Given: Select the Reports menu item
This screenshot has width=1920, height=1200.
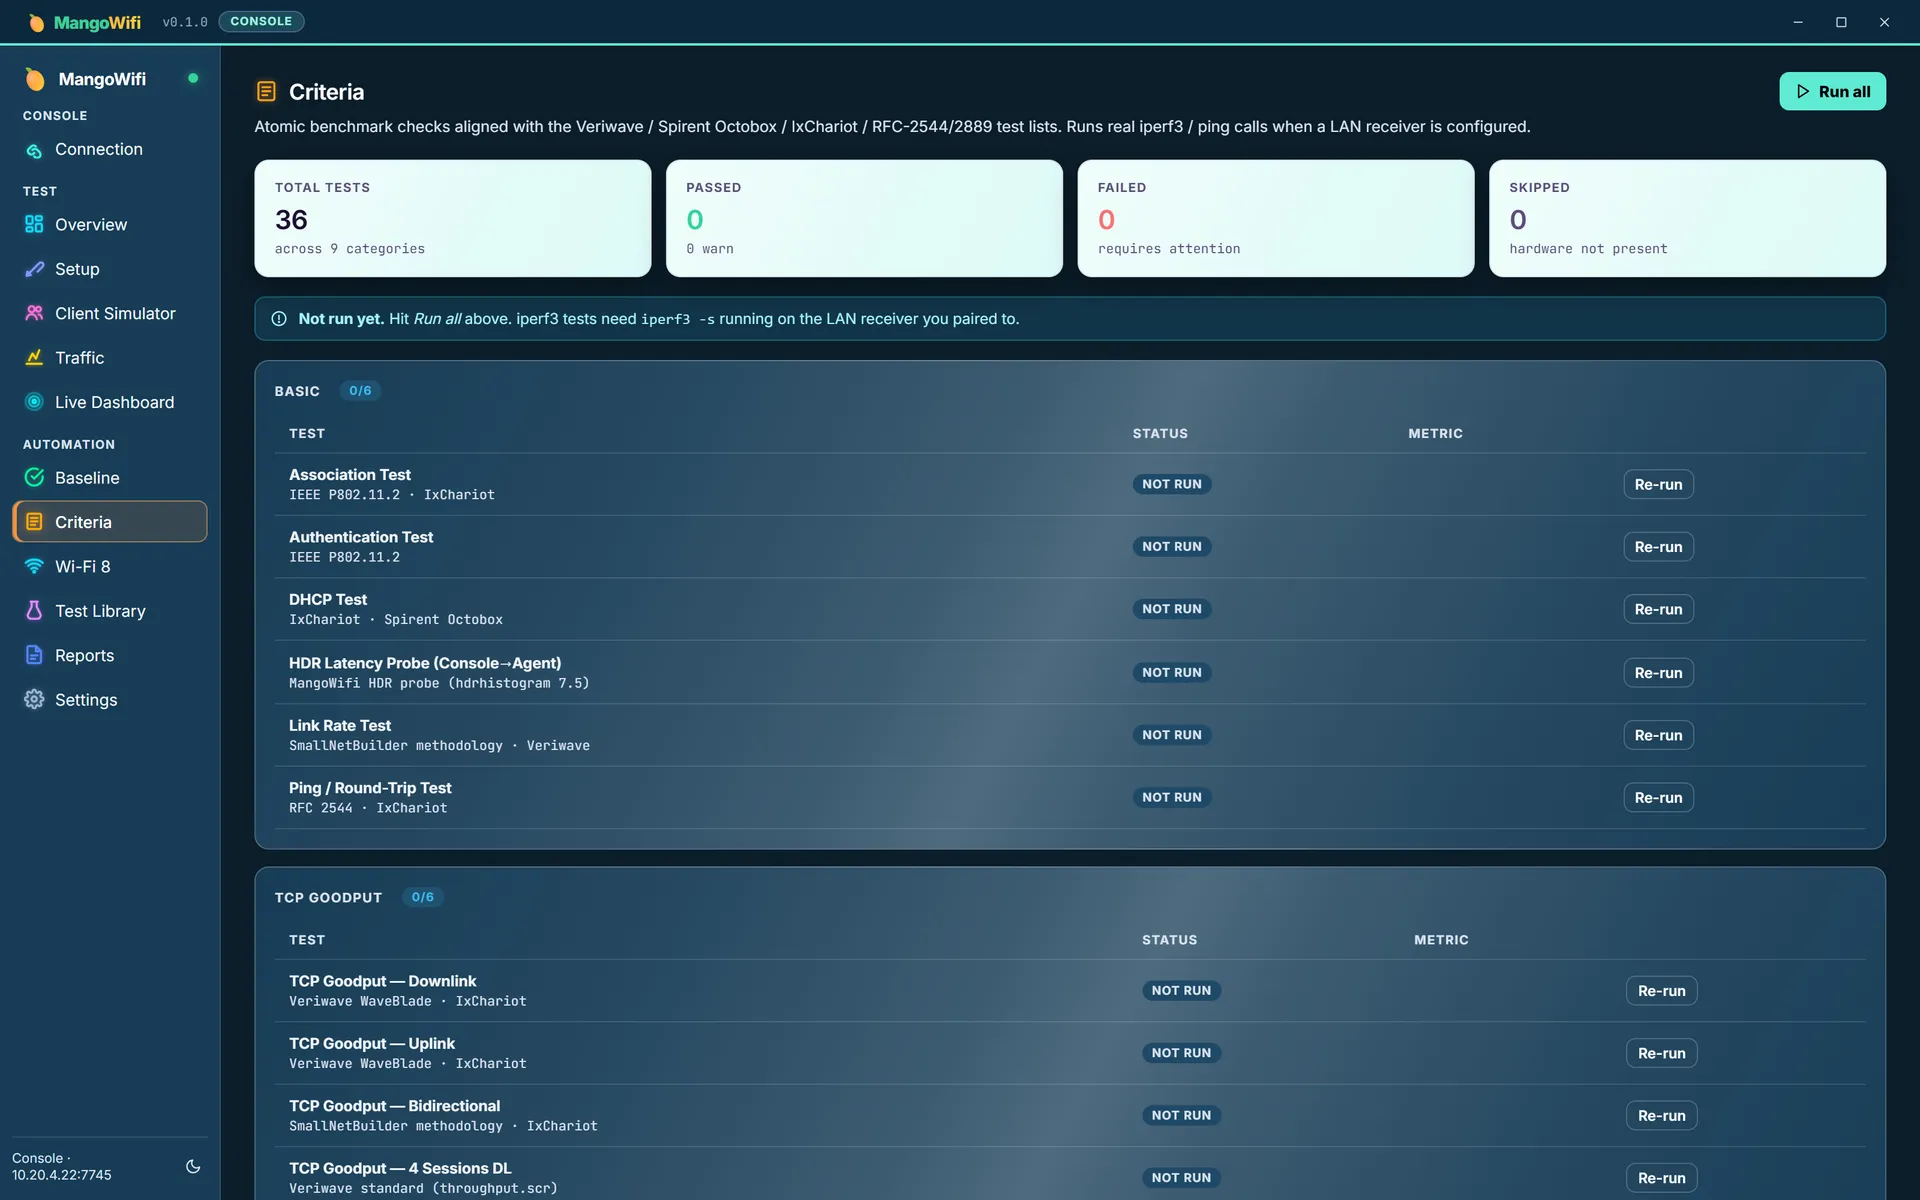Looking at the screenshot, I should [110, 655].
